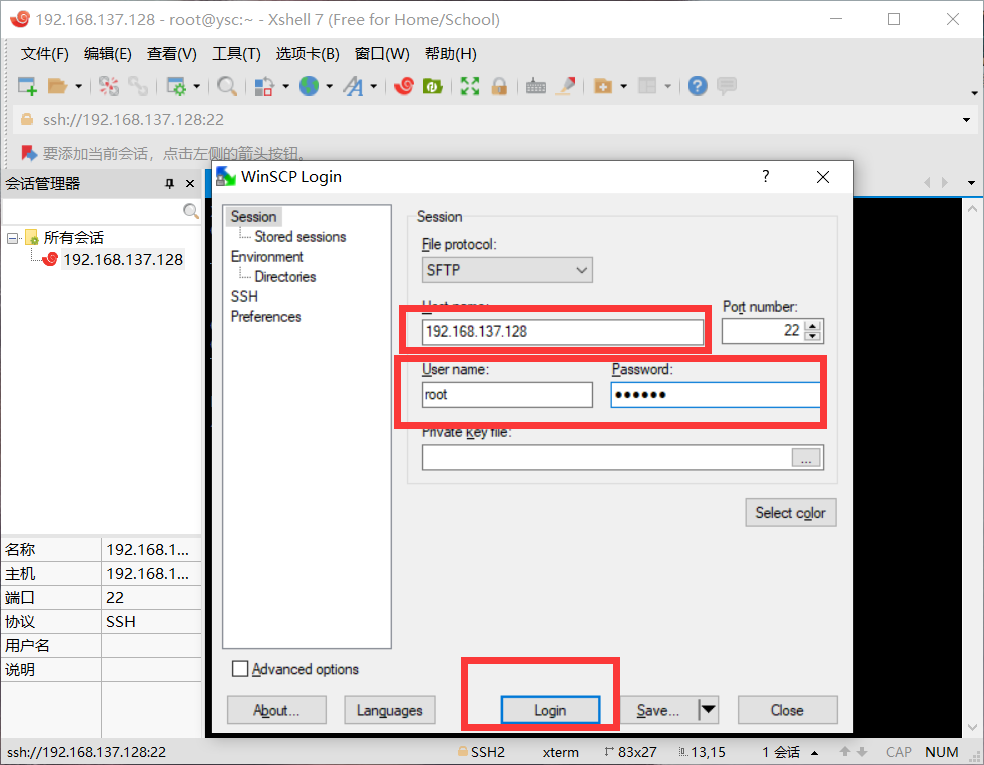Click the Disconnect toolbar icon

tap(109, 86)
